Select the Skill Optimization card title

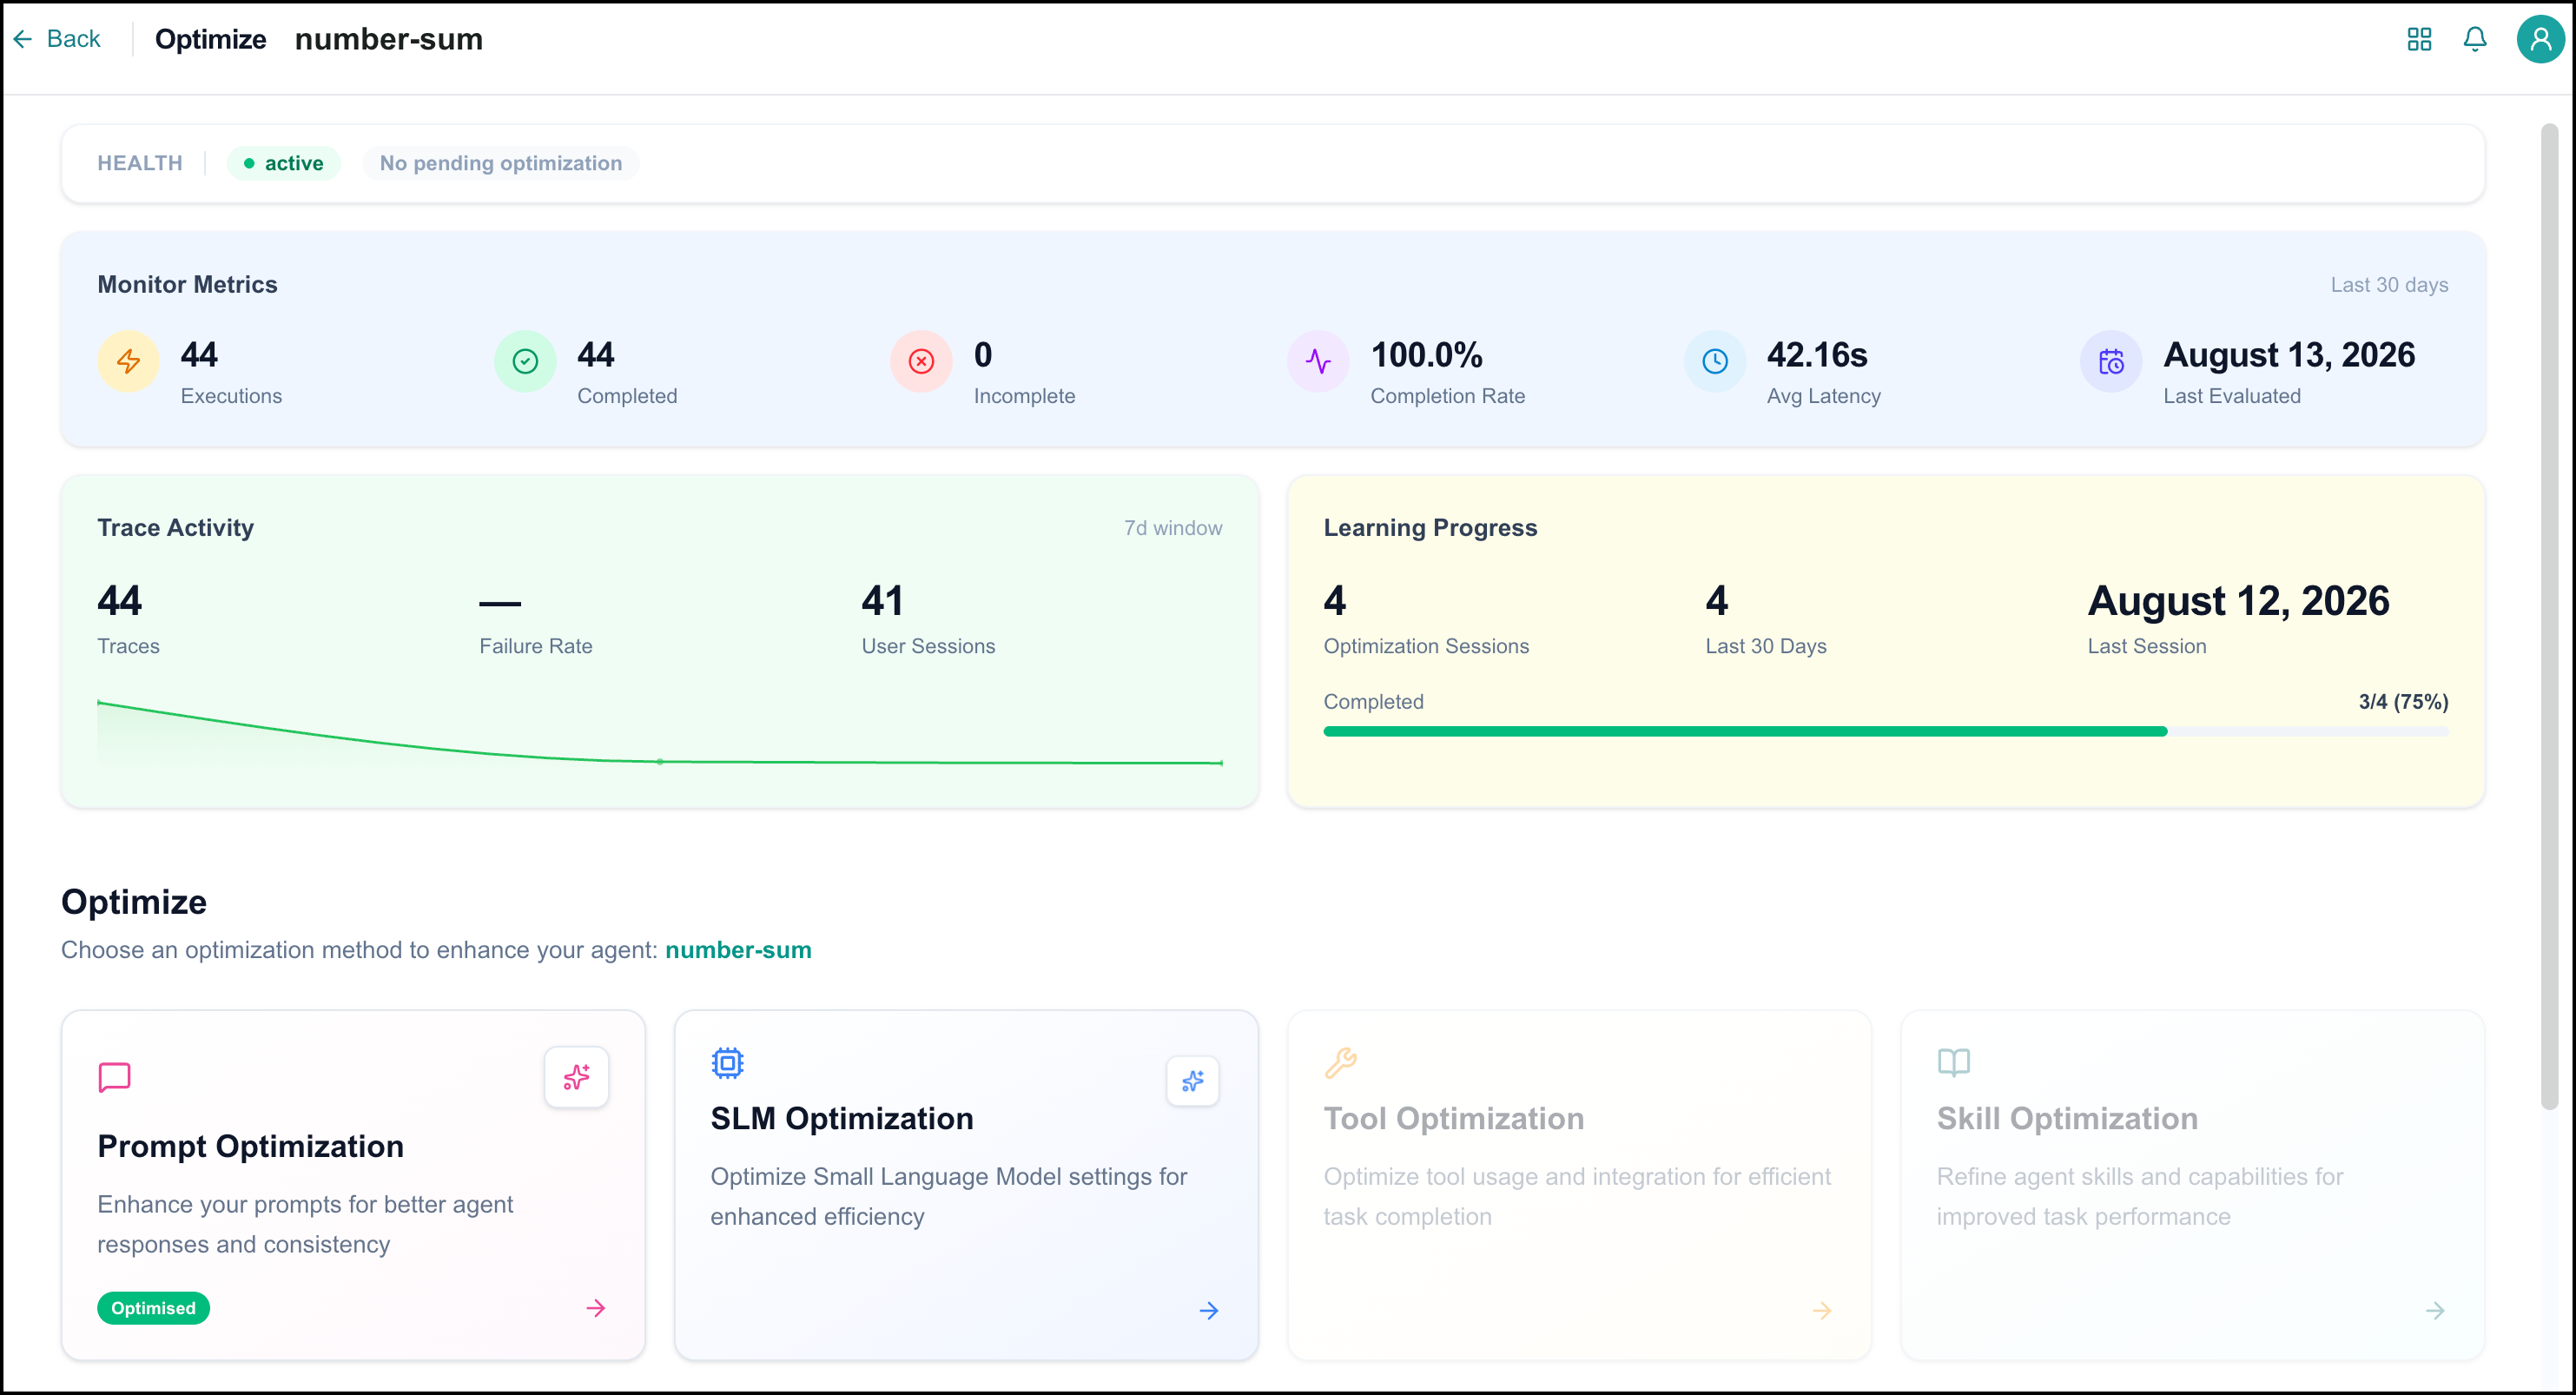(x=2067, y=1118)
